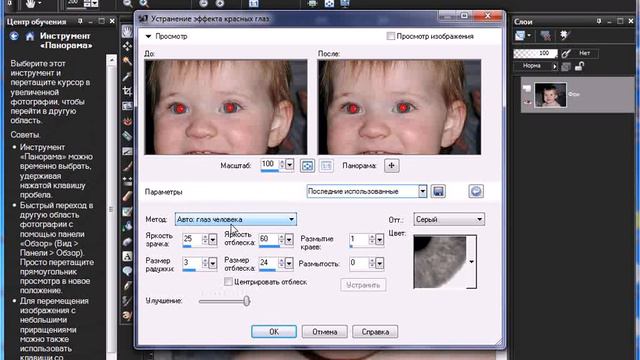Create a new layer in Слои panel

[520, 36]
